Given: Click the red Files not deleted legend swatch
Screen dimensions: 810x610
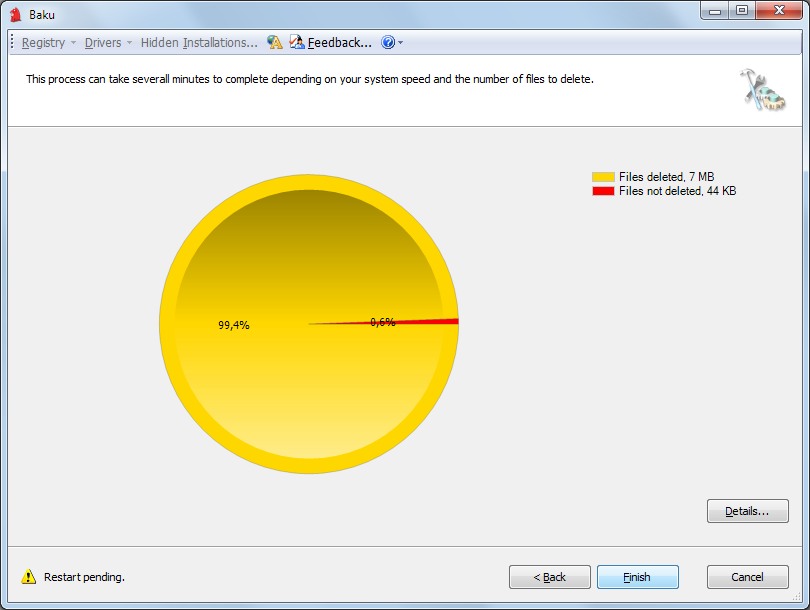Looking at the screenshot, I should click(x=603, y=191).
